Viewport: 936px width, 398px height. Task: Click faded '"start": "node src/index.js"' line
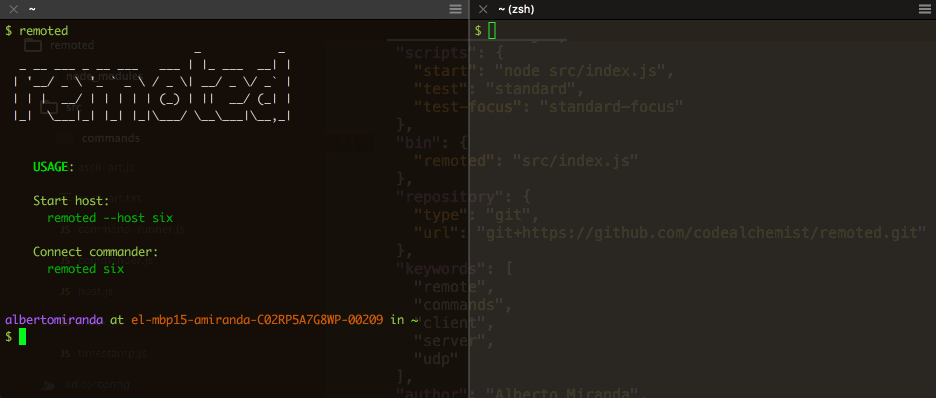tap(544, 71)
